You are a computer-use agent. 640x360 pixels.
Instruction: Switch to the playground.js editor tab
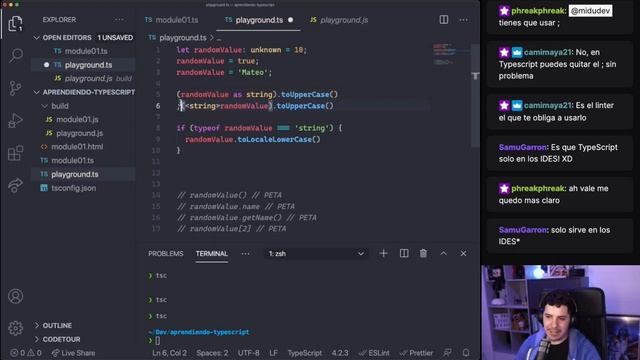pos(339,20)
